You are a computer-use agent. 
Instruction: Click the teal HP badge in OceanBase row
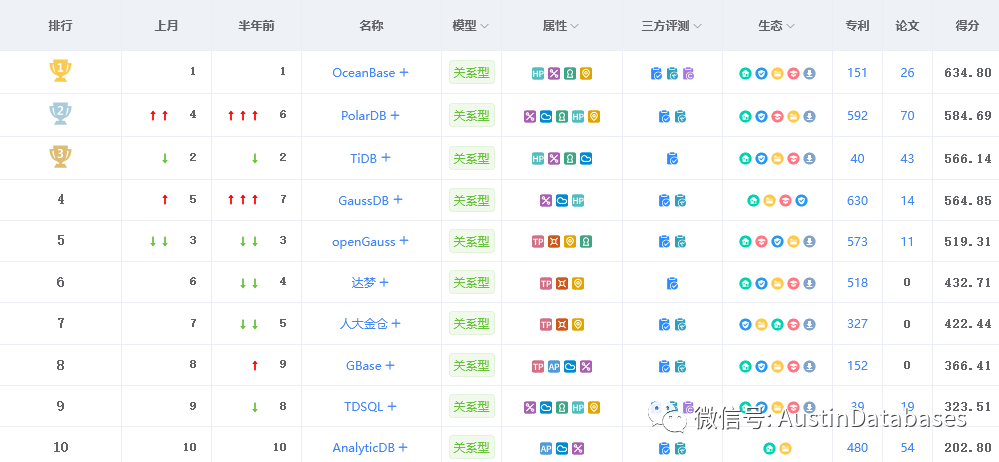pyautogui.click(x=538, y=73)
